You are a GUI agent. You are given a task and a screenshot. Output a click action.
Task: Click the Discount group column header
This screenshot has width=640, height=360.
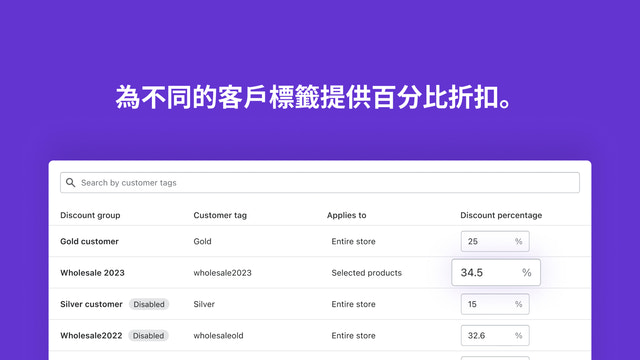(x=90, y=215)
